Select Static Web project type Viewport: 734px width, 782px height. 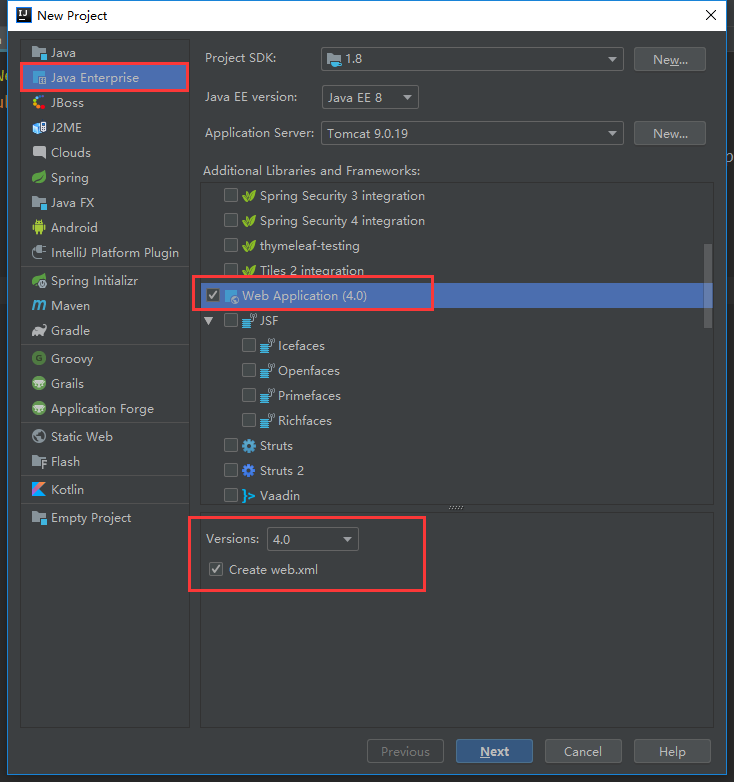click(x=105, y=436)
